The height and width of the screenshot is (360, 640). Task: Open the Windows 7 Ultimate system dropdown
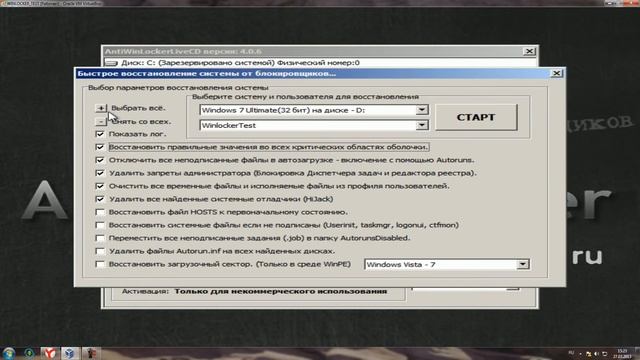pyautogui.click(x=422, y=110)
